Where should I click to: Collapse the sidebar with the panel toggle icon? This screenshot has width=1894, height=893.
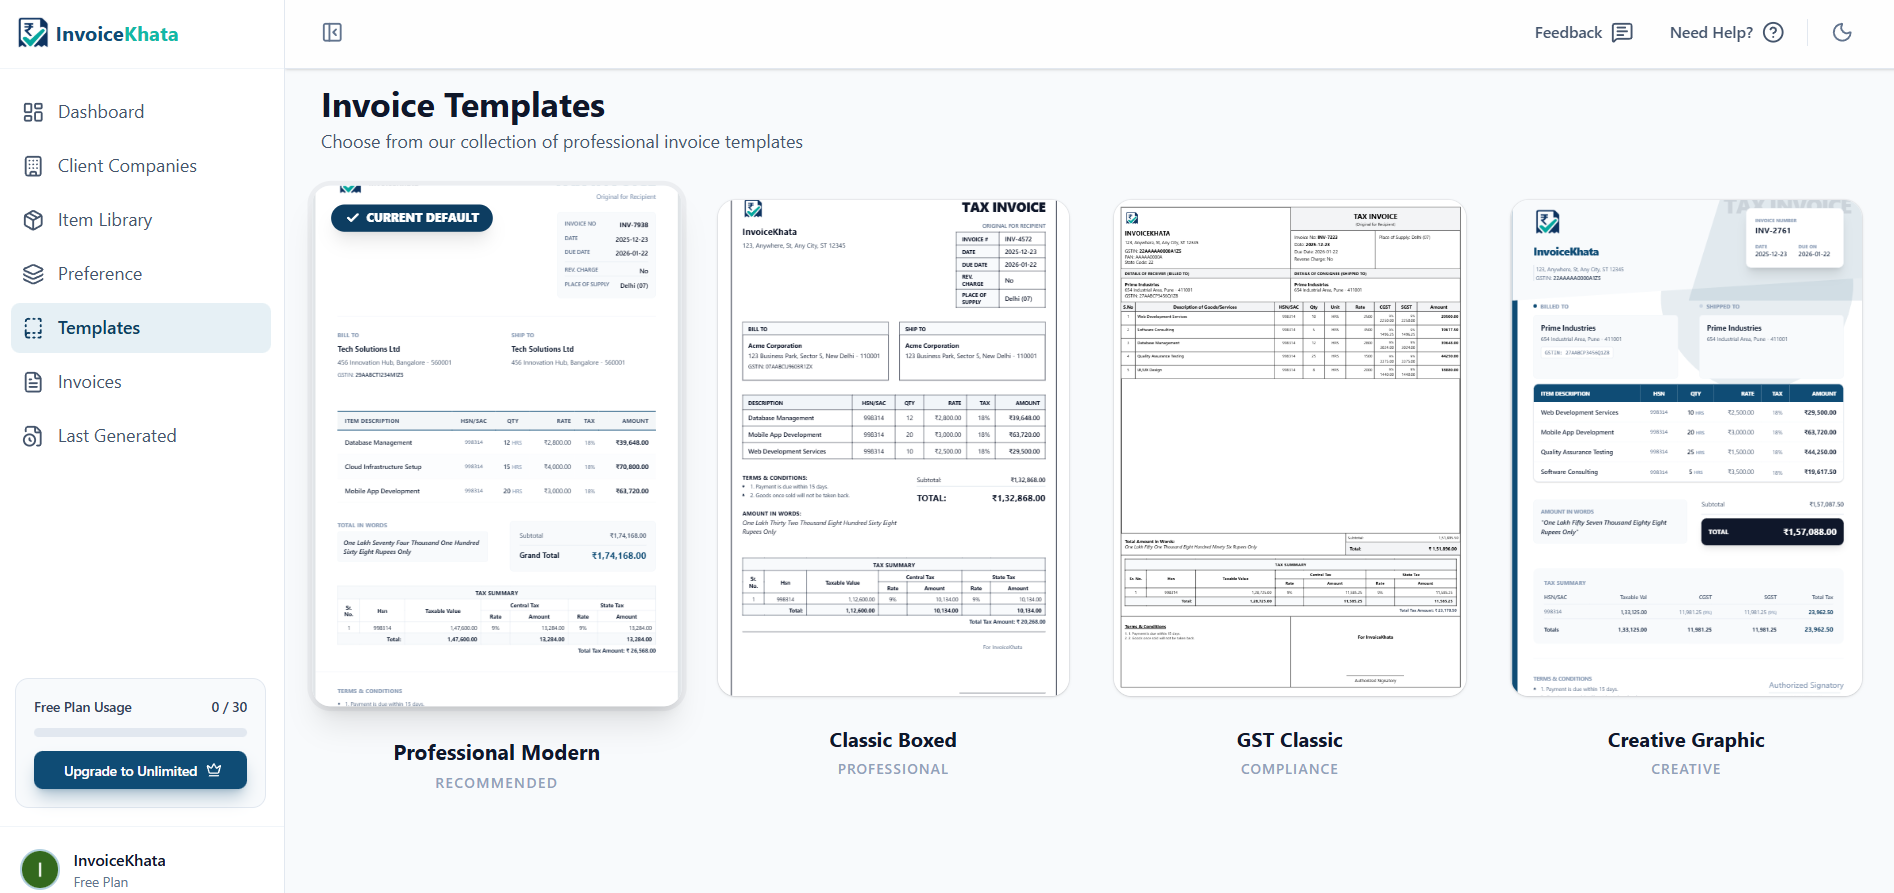point(333,33)
